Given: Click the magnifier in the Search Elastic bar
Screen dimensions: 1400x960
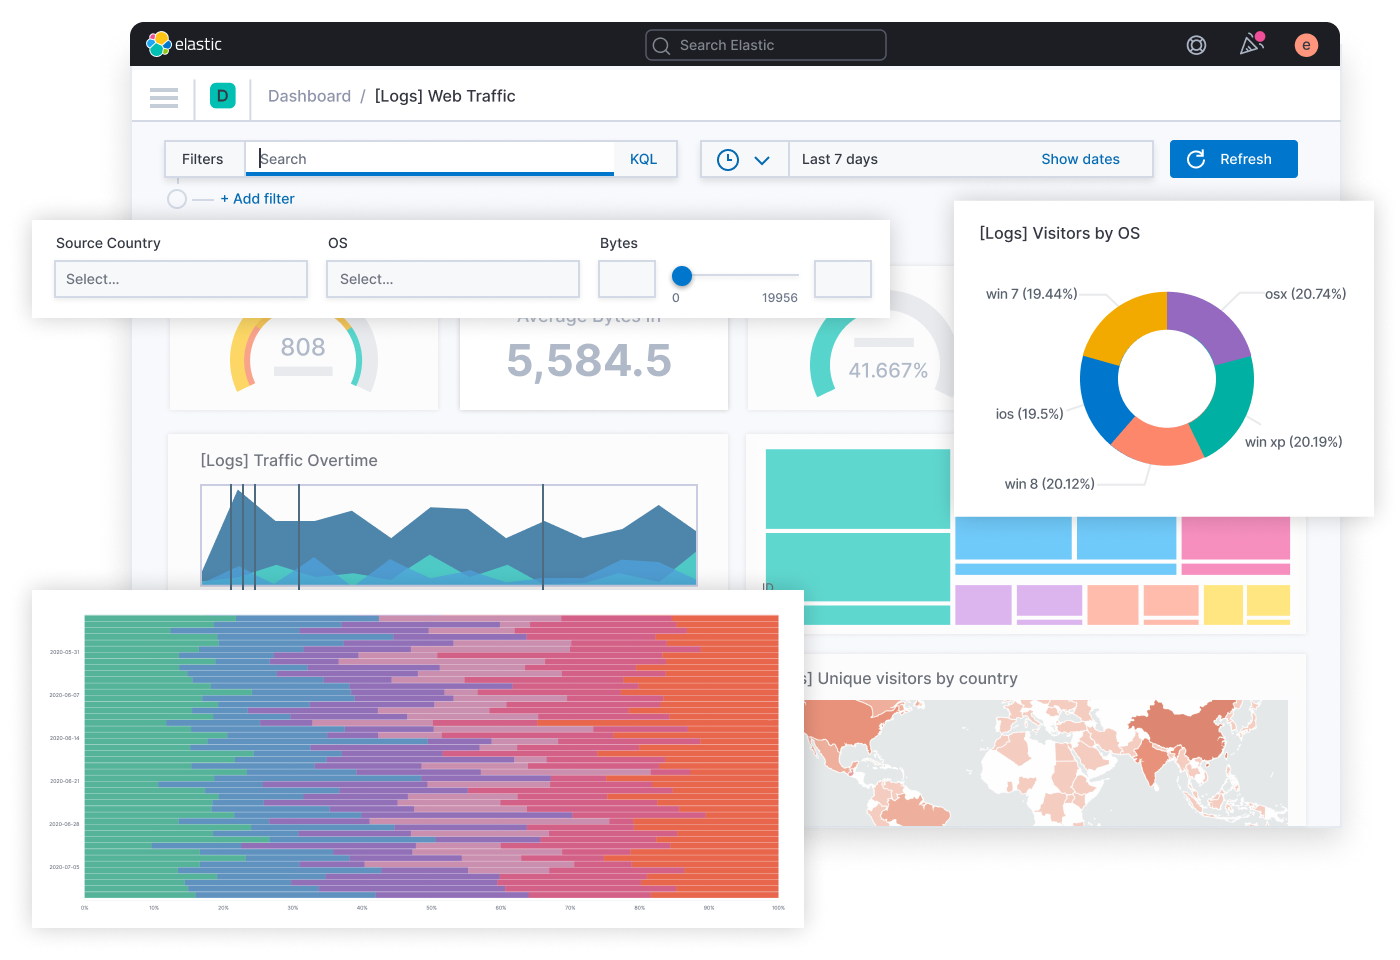Looking at the screenshot, I should tap(660, 45).
